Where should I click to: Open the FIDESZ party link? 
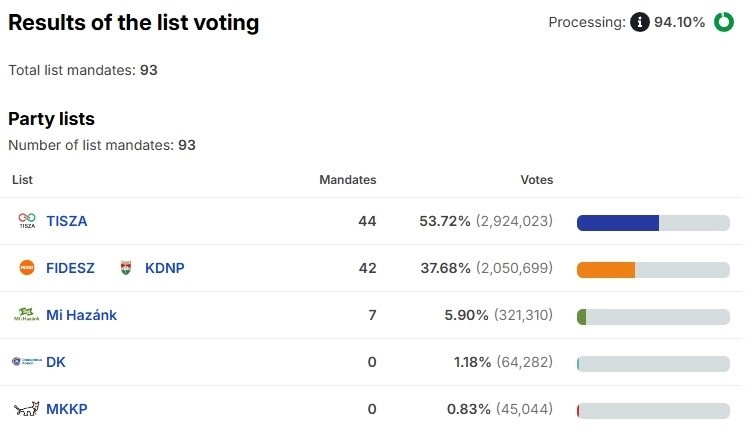coord(70,268)
